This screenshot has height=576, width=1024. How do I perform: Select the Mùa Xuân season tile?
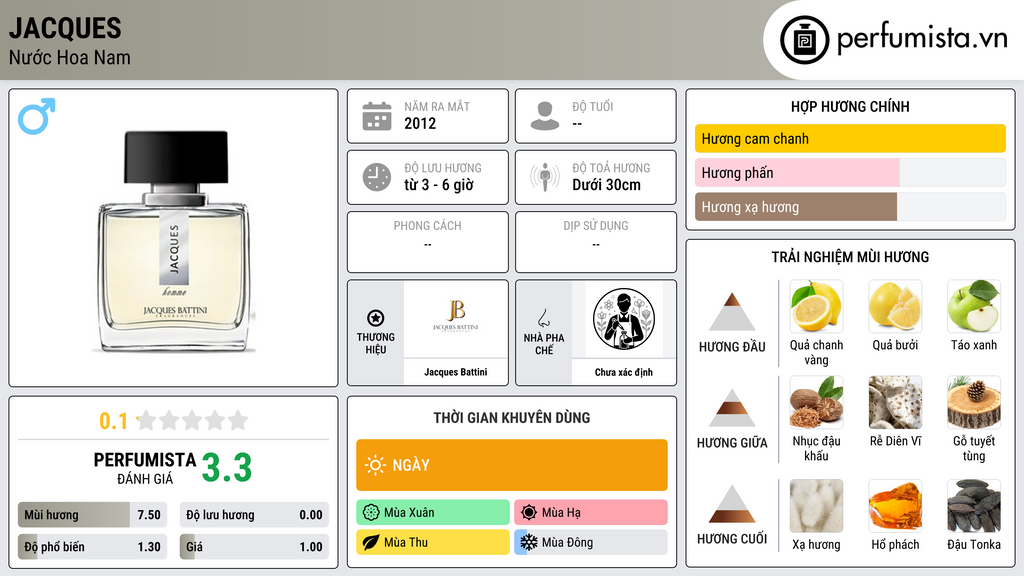[433, 513]
